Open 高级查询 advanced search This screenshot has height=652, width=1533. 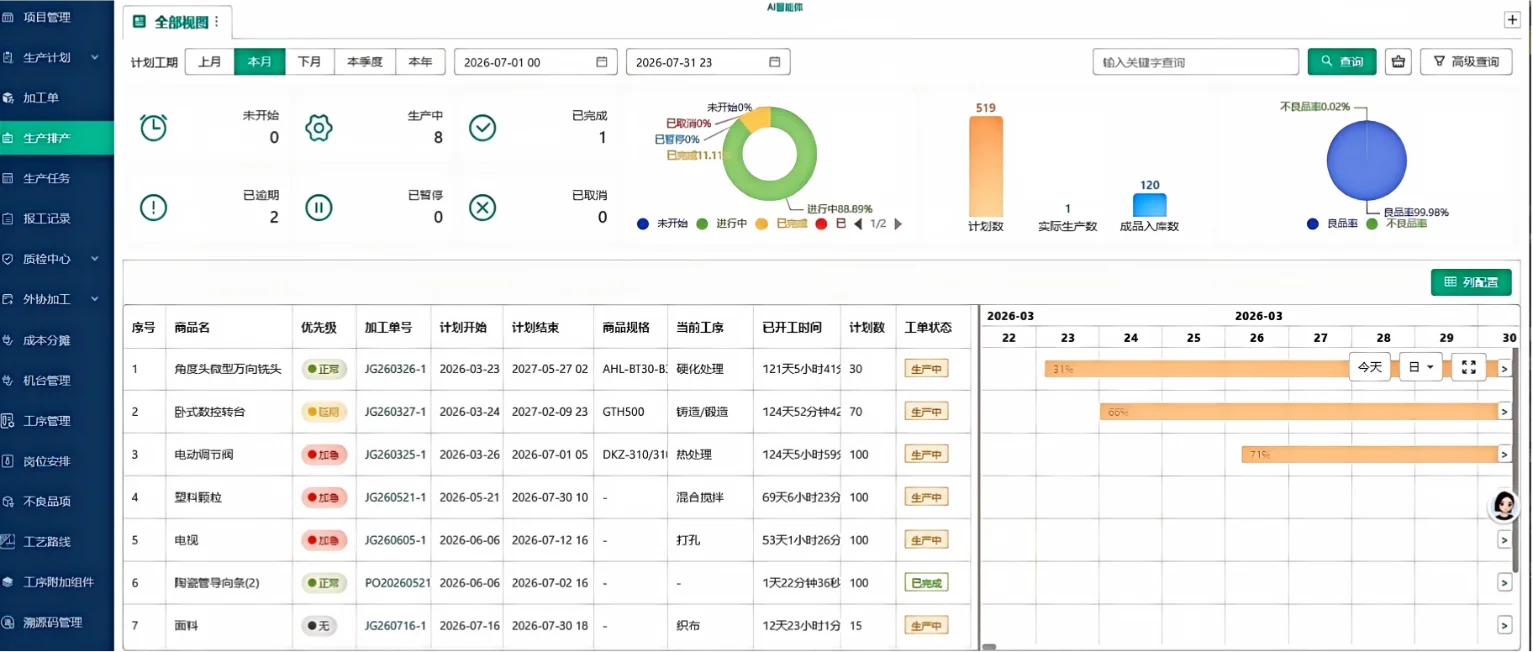pos(1466,62)
